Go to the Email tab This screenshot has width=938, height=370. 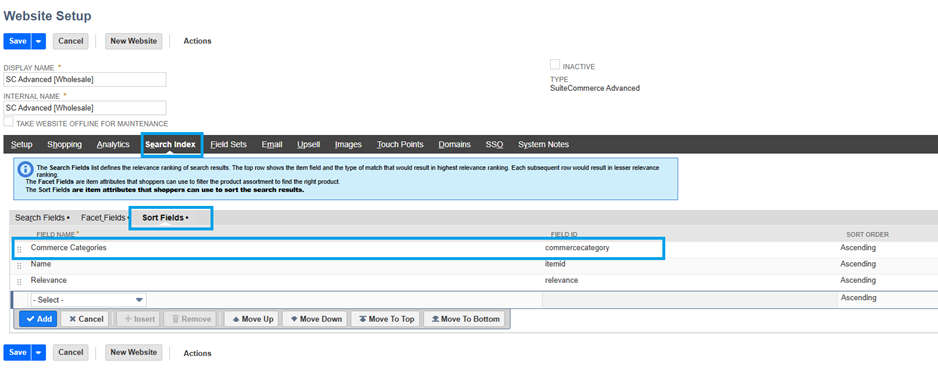(272, 145)
